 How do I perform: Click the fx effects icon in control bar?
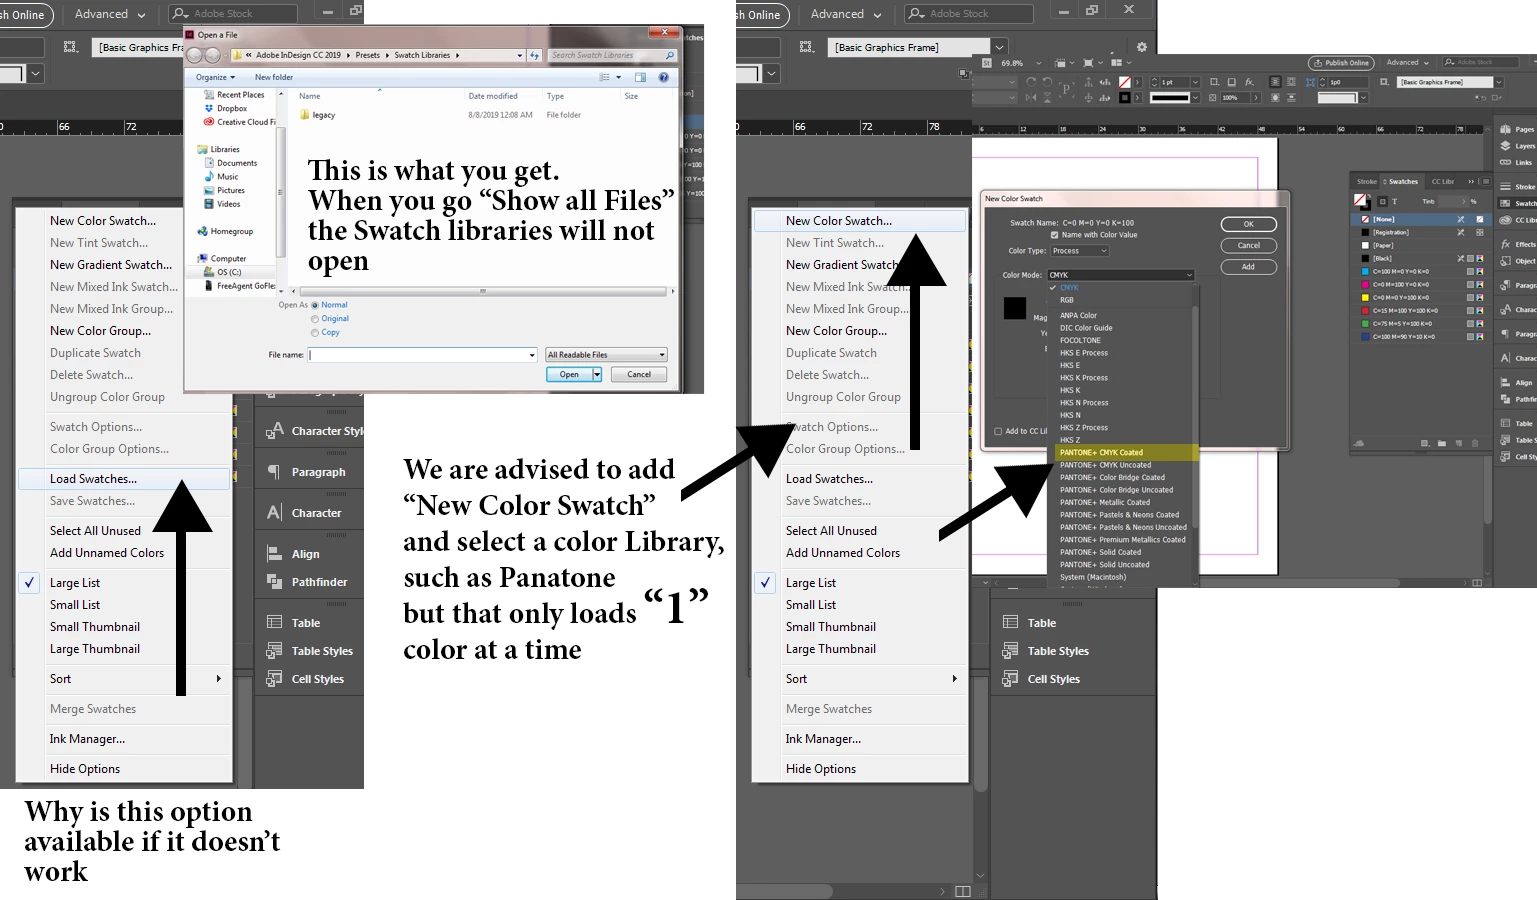[x=1249, y=82]
